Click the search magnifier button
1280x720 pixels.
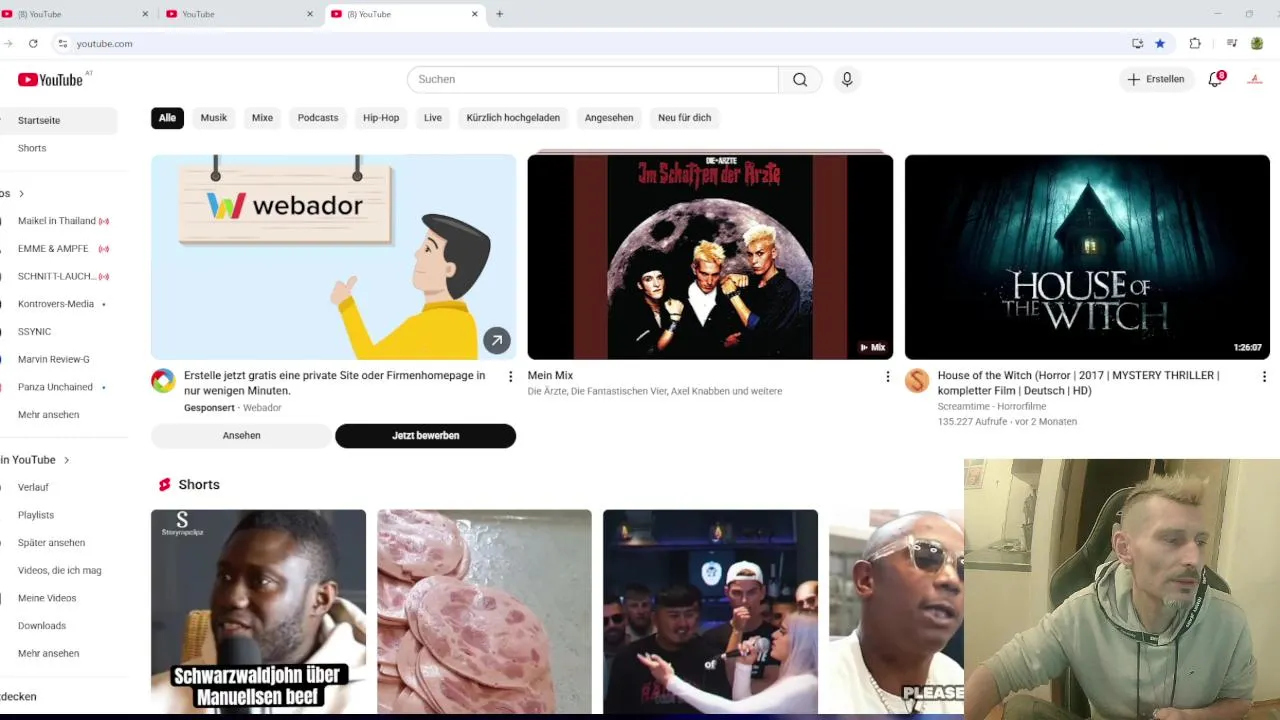tap(800, 79)
